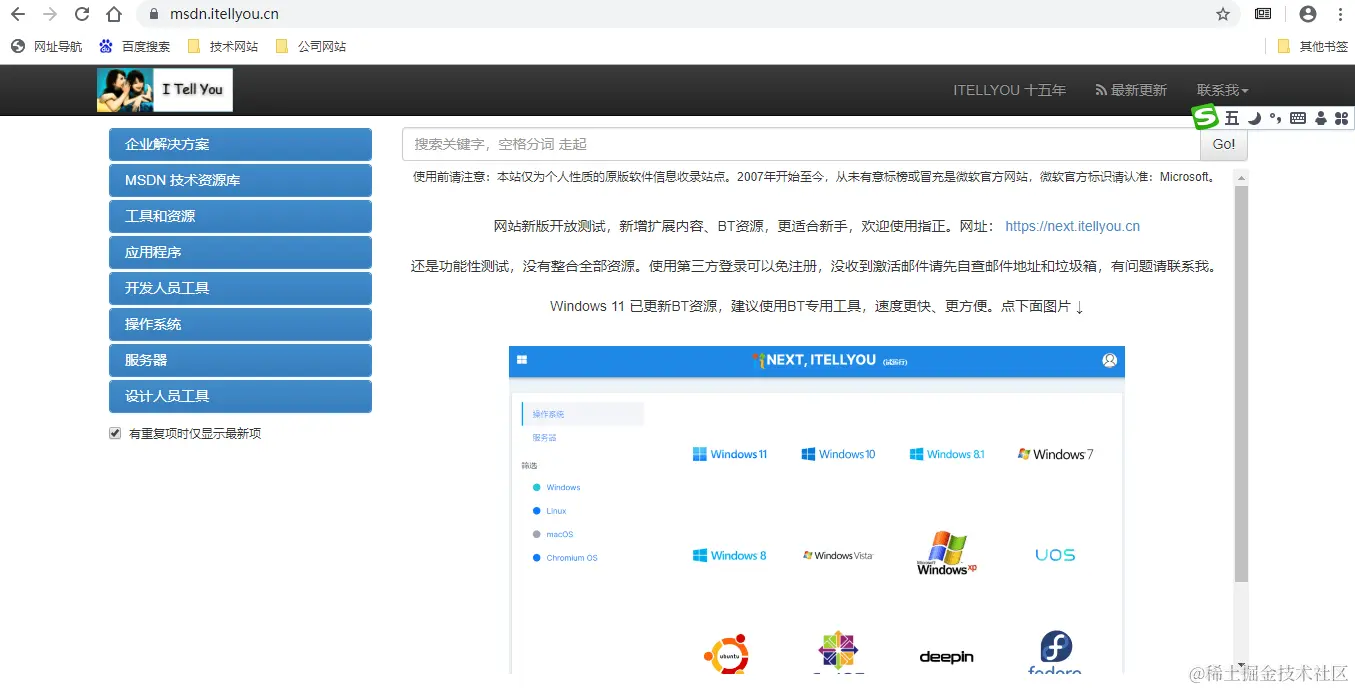Select 操作系统 tab in preview sidebar
The width and height of the screenshot is (1355, 690).
[x=583, y=414]
